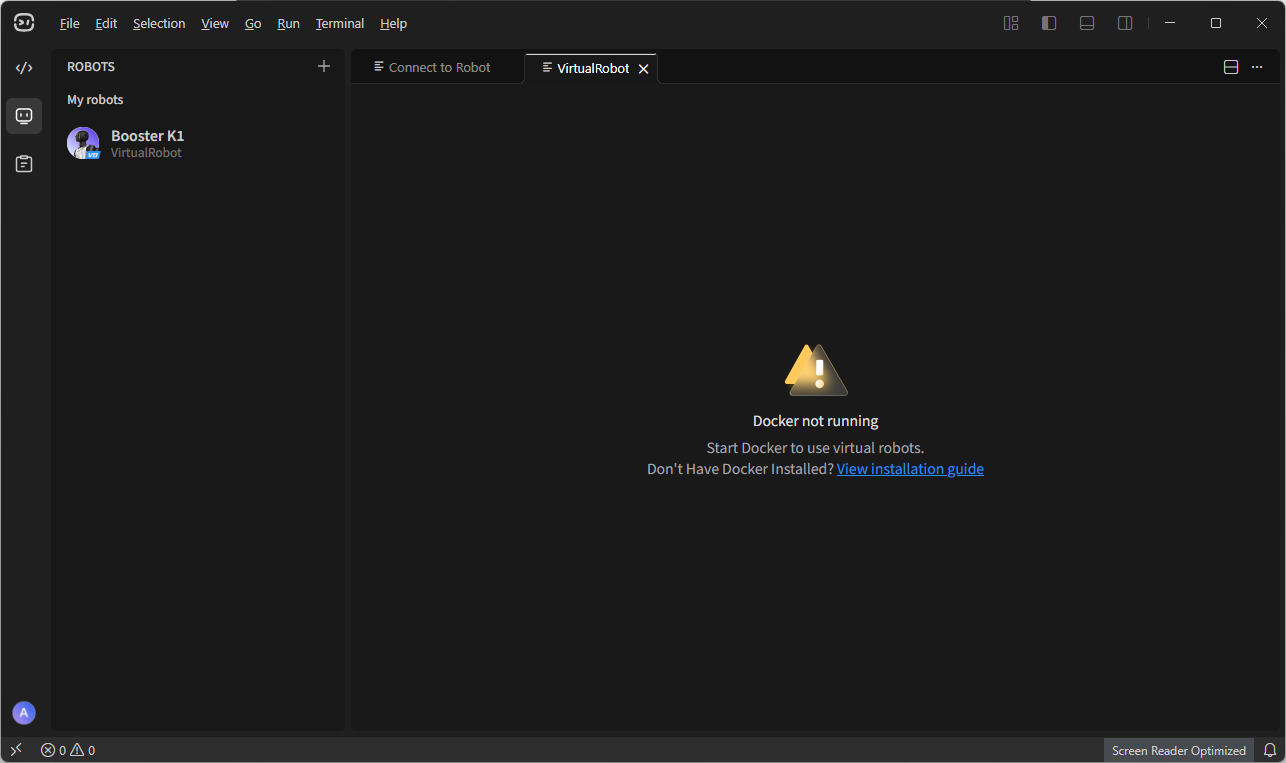The width and height of the screenshot is (1286, 763).
Task: Open the View menu
Action: pyautogui.click(x=215, y=23)
